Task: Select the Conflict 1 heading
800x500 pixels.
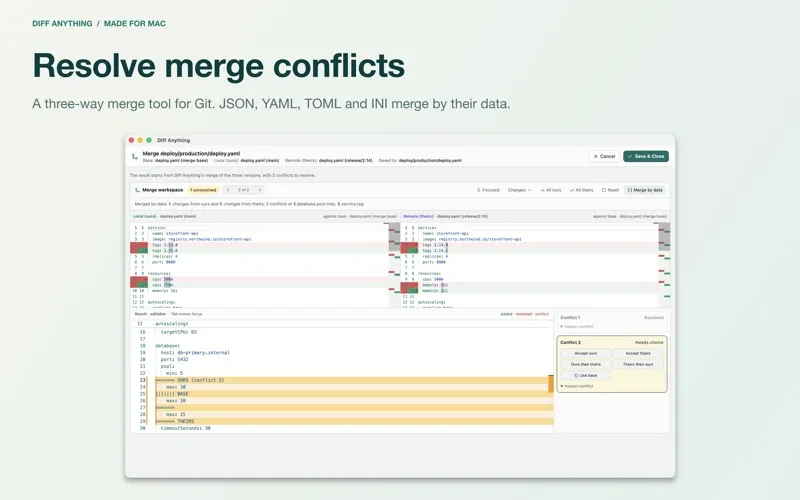Action: coord(570,317)
